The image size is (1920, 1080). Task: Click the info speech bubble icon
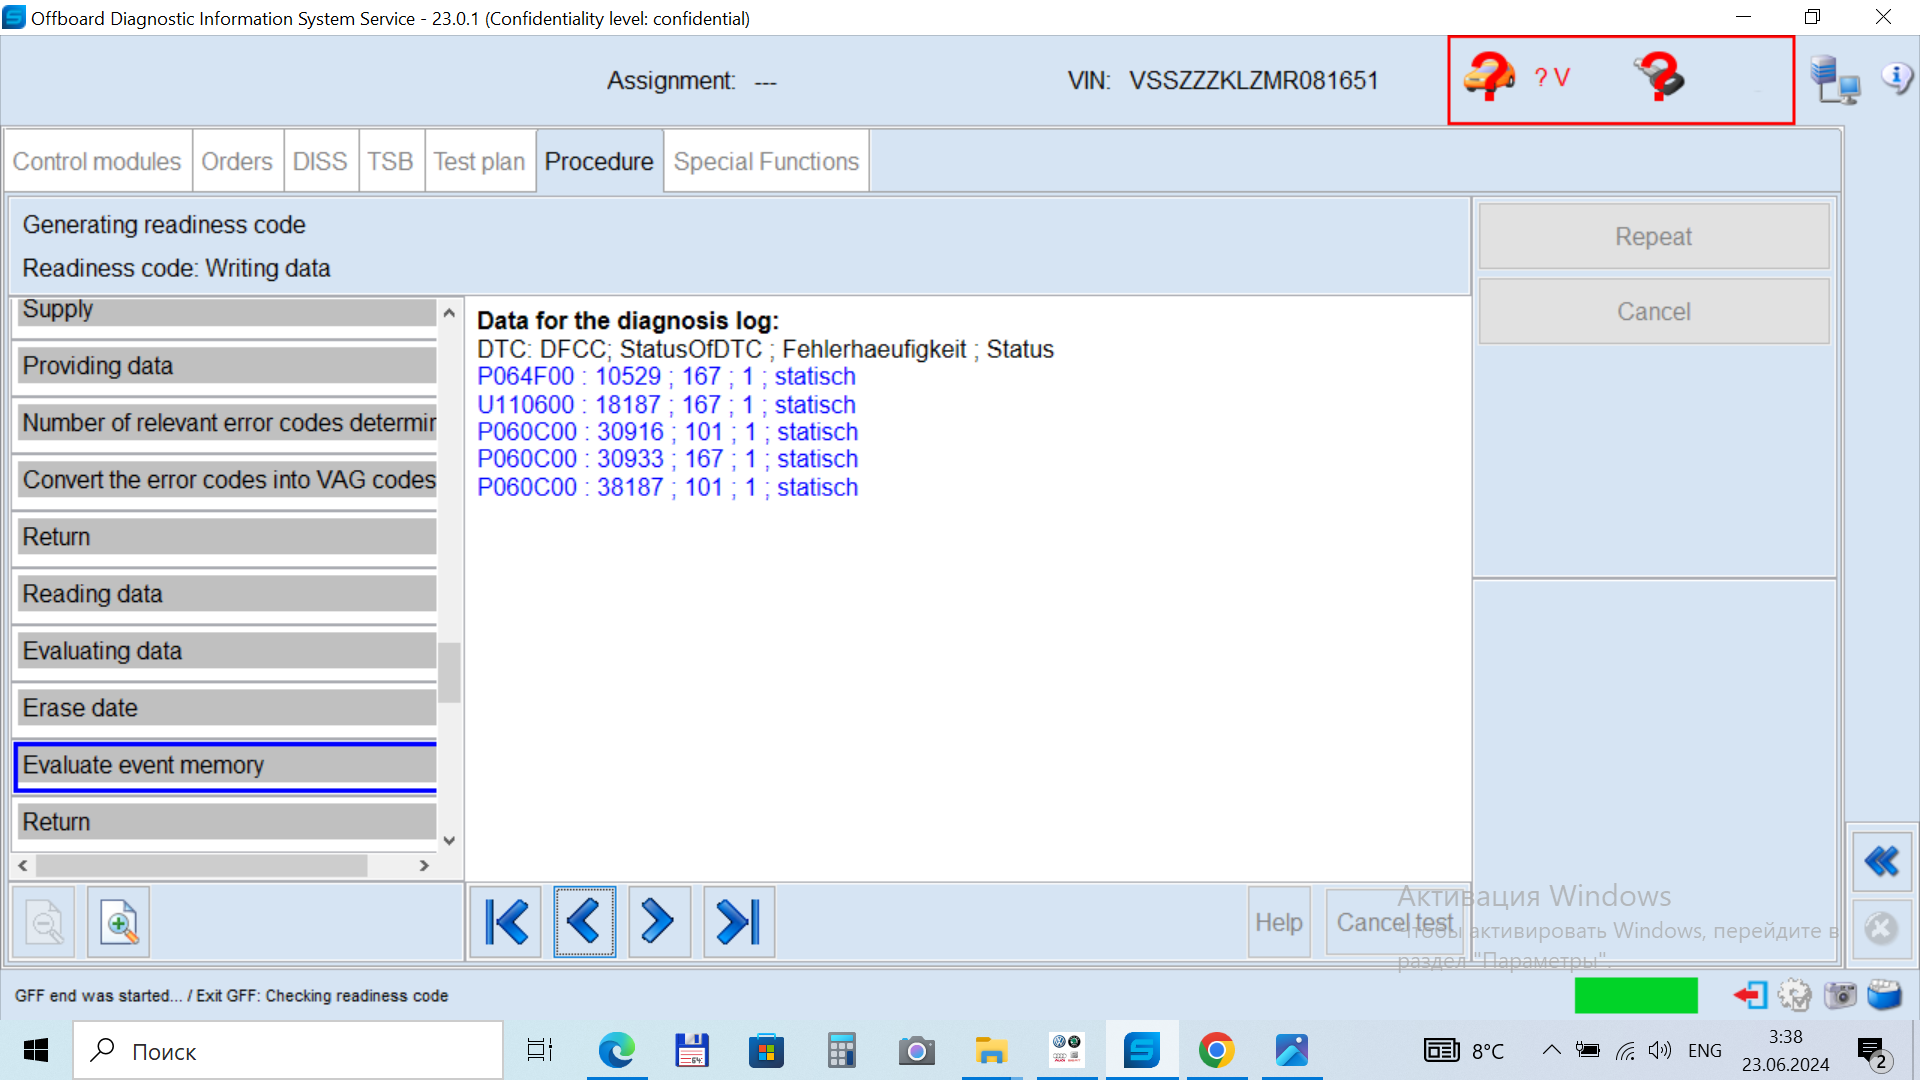(x=1896, y=77)
